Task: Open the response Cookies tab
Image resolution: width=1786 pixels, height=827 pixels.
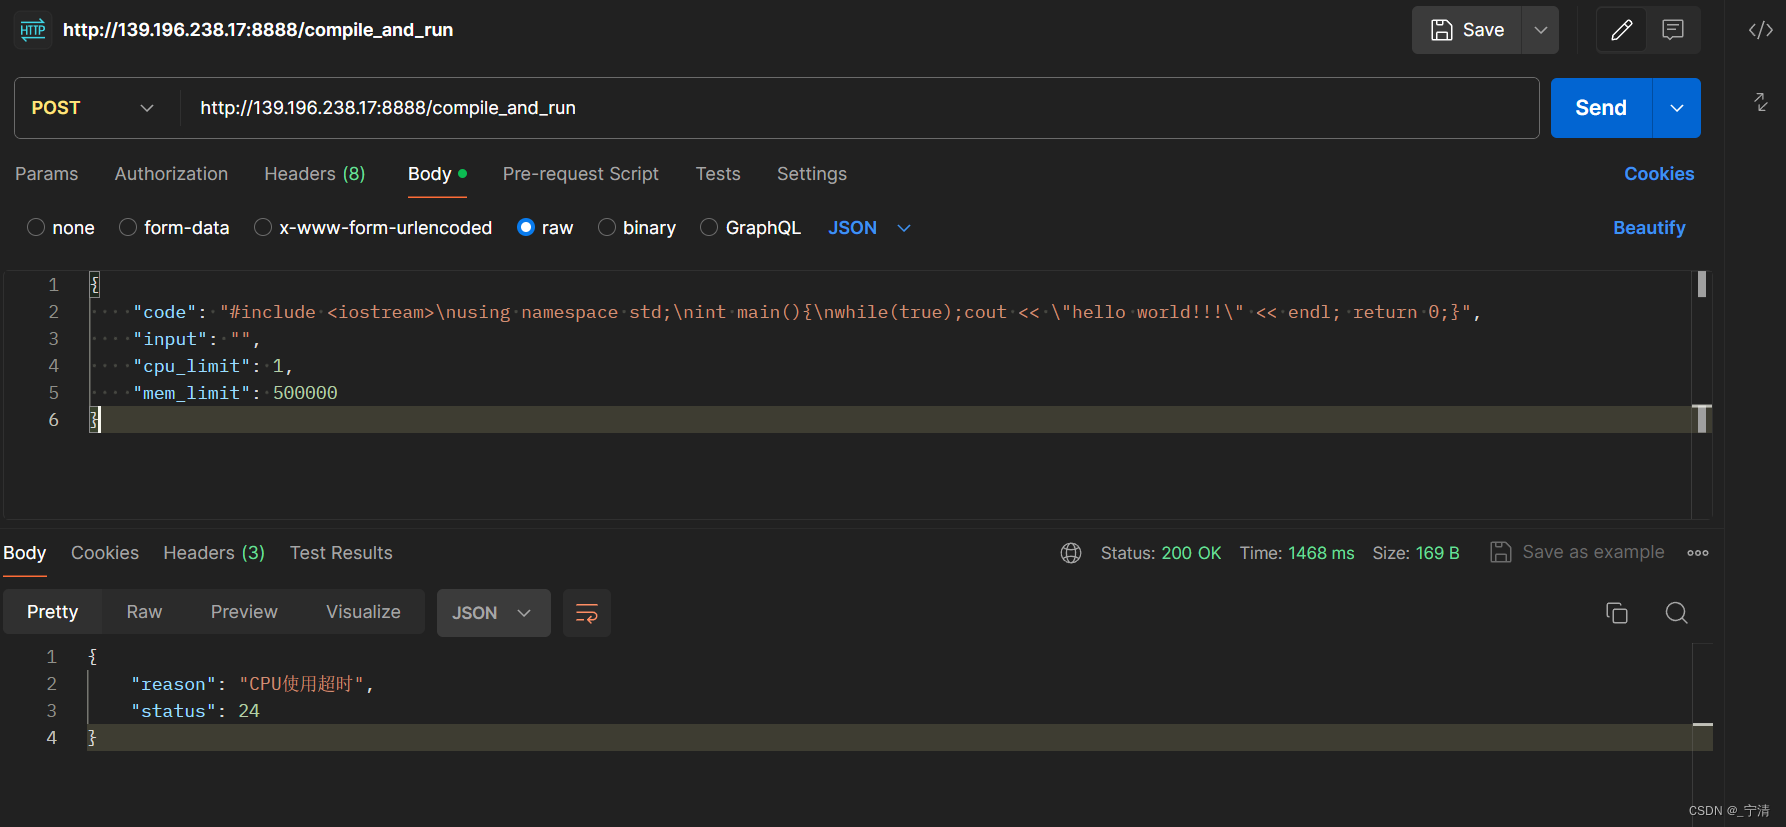Action: click(x=105, y=553)
